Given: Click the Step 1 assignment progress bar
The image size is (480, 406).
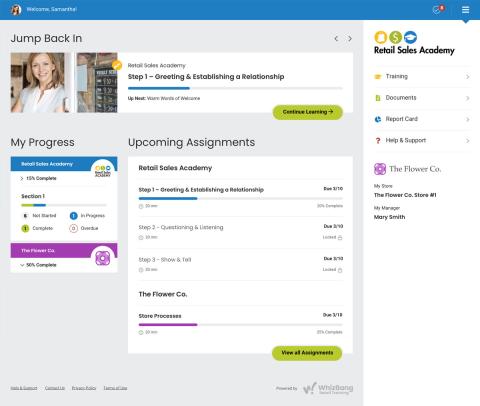Looking at the screenshot, I should (x=240, y=199).
